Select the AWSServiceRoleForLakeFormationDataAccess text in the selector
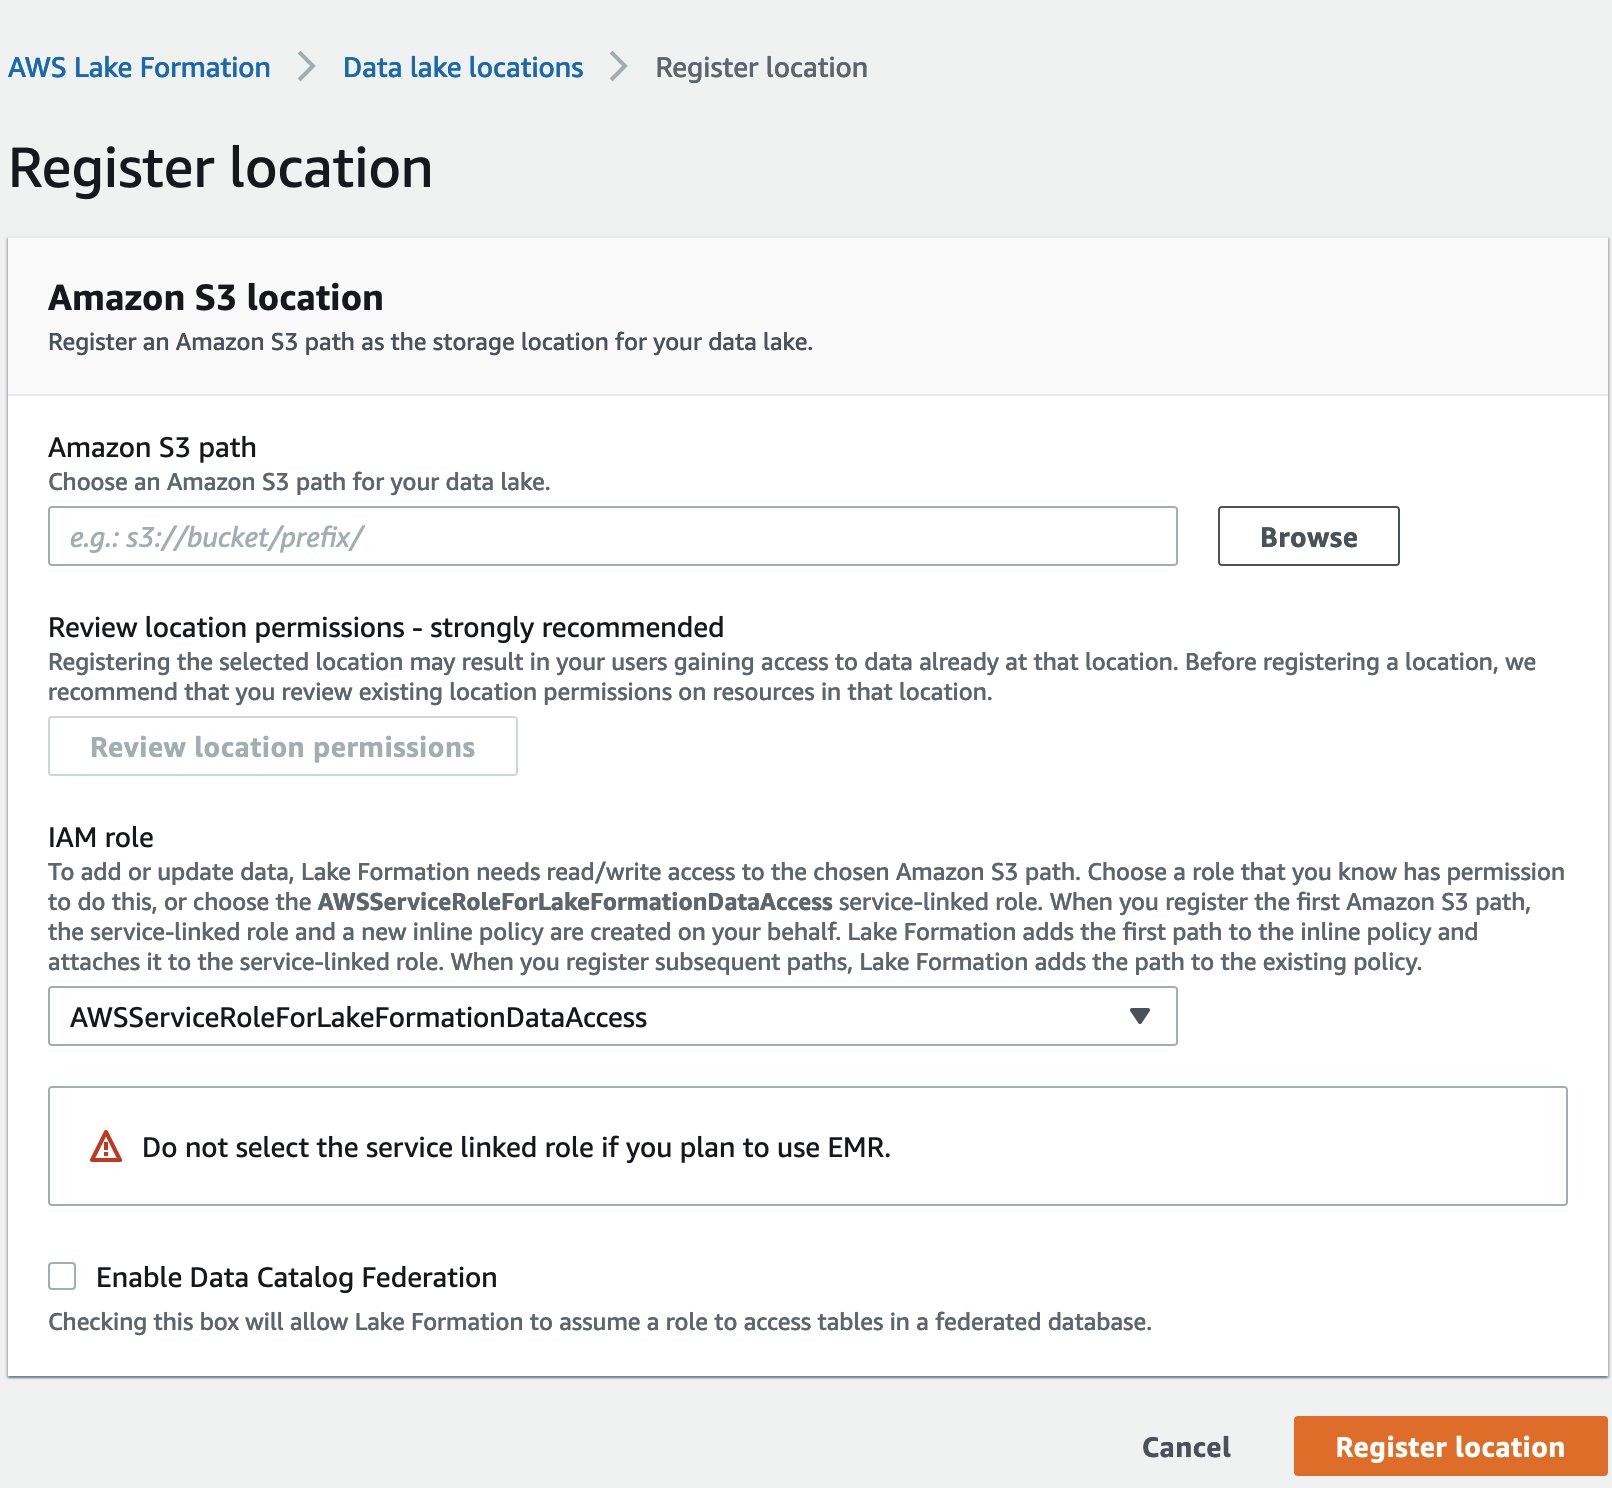Image resolution: width=1612 pixels, height=1488 pixels. [358, 1017]
